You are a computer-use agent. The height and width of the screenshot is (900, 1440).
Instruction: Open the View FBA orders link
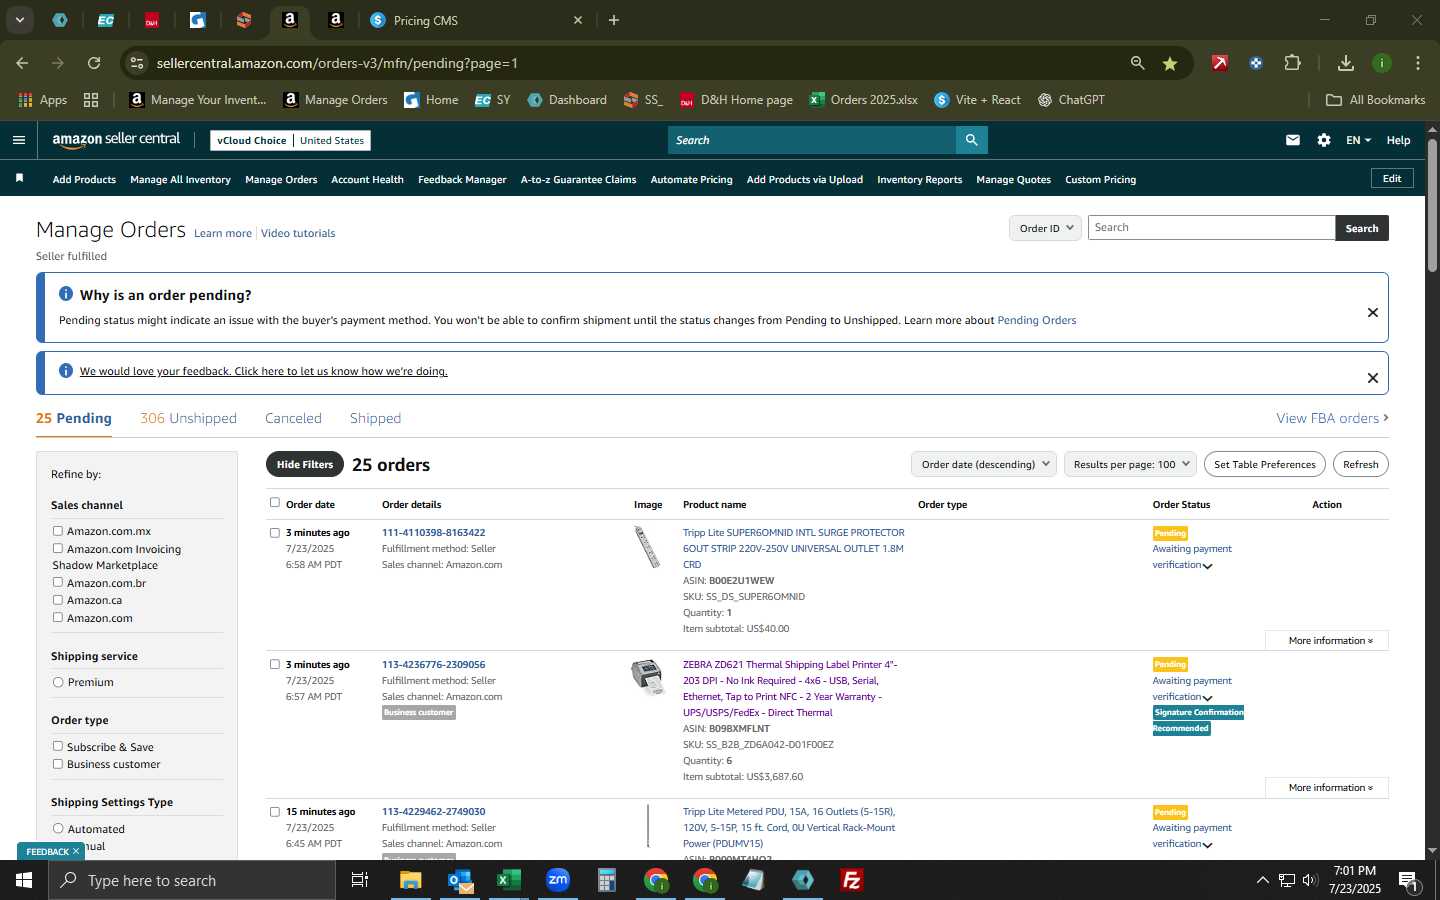tap(1332, 418)
